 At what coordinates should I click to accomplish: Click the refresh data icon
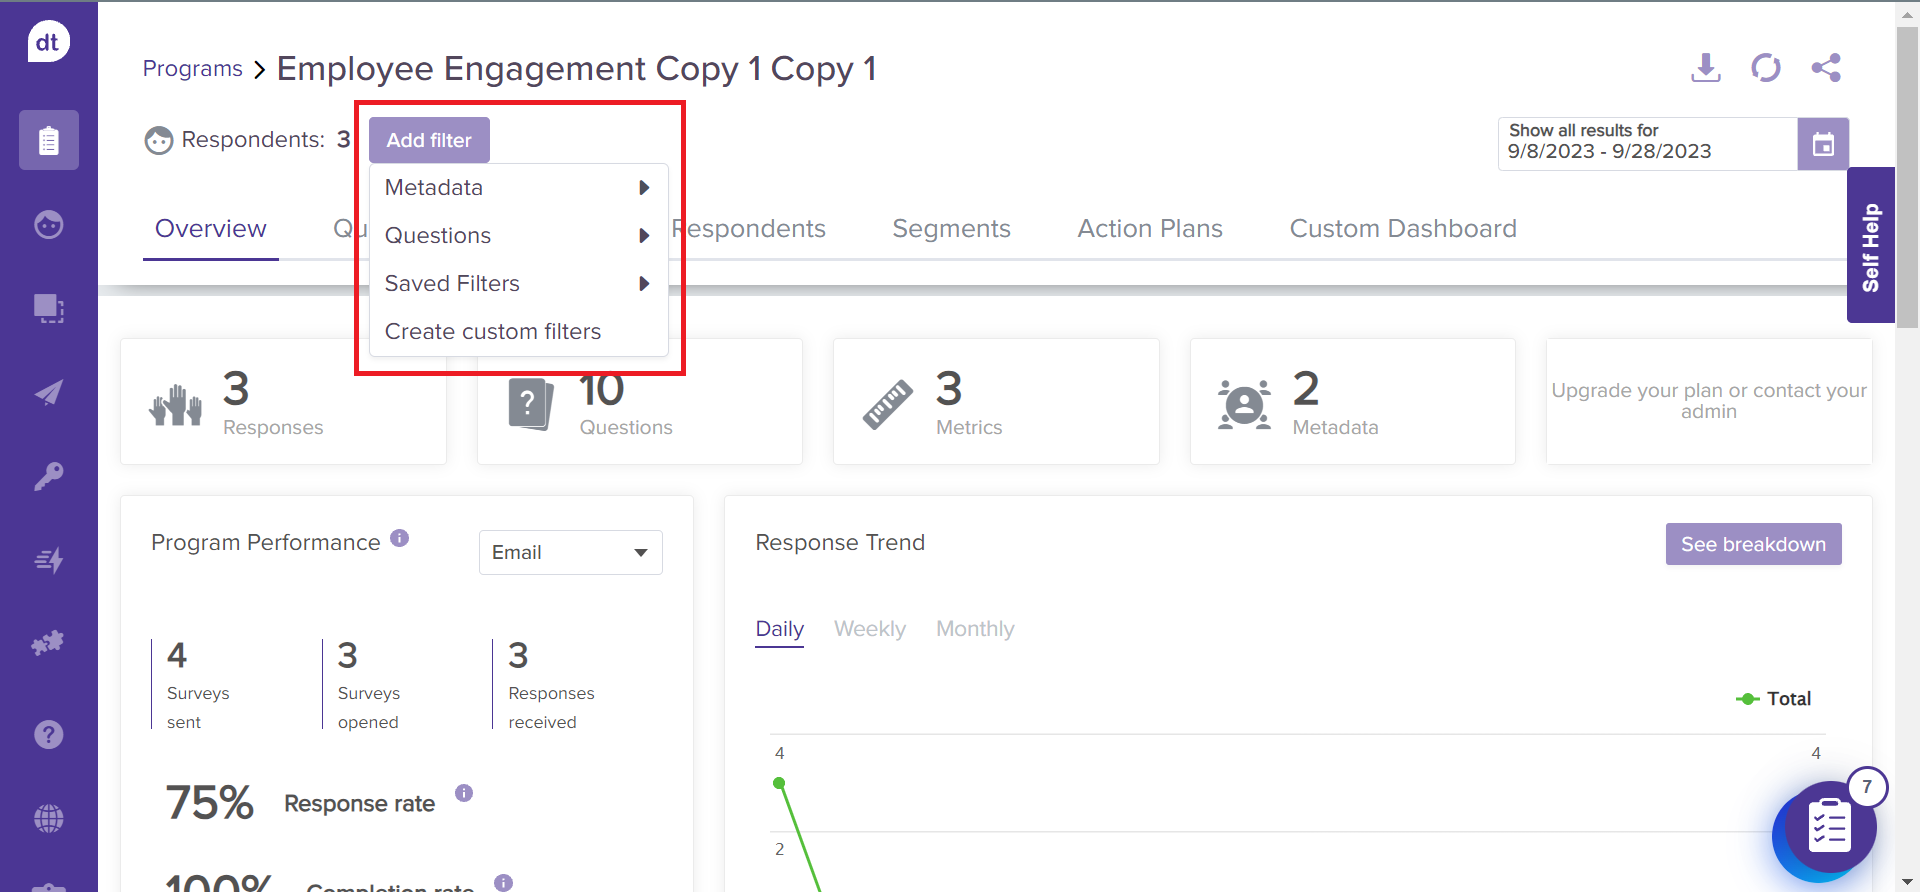(x=1765, y=68)
